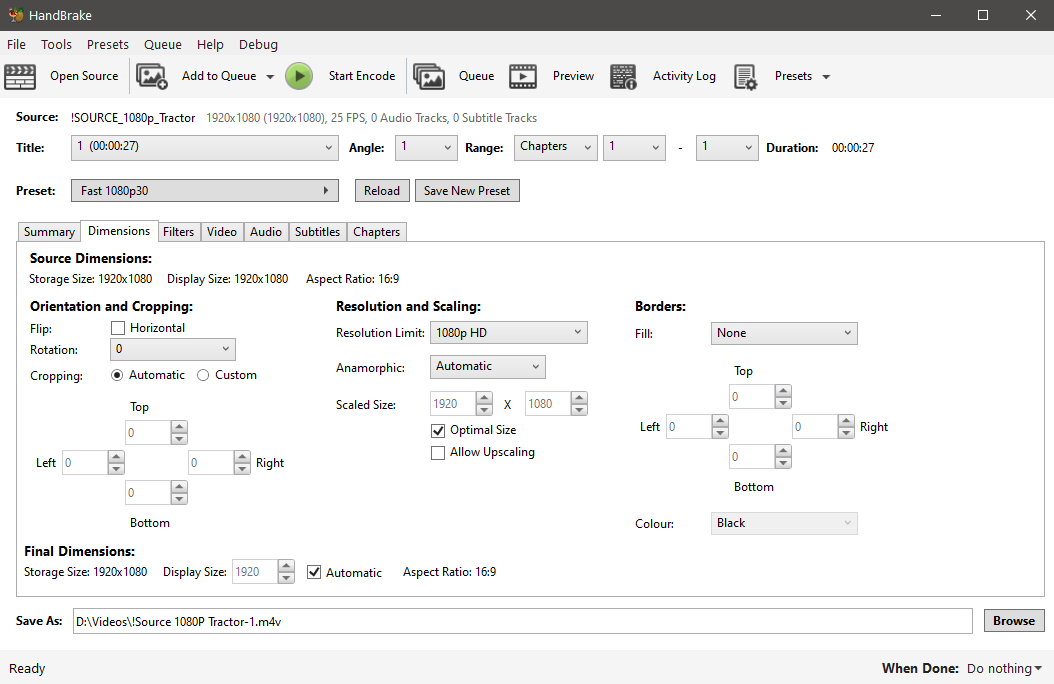The width and height of the screenshot is (1054, 684).
Task: Open the Activity Log icon
Action: 623,76
